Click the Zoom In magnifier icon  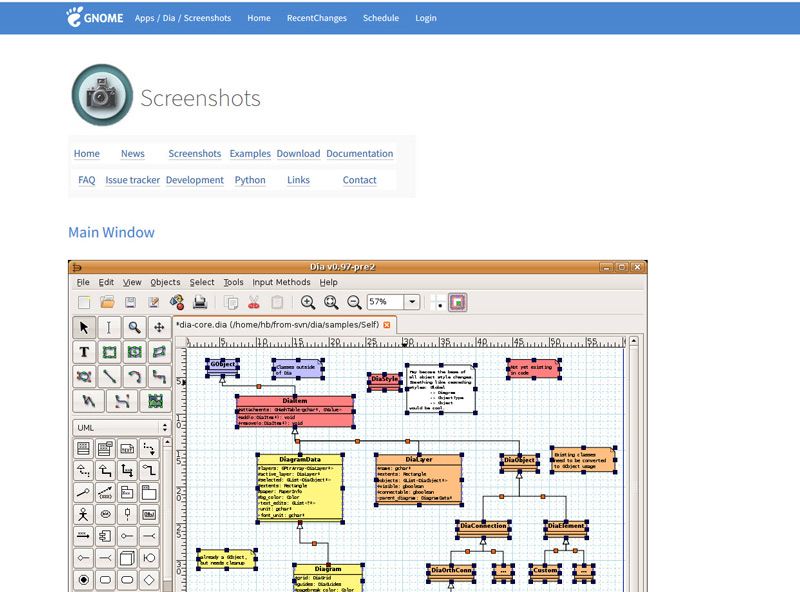[308, 303]
